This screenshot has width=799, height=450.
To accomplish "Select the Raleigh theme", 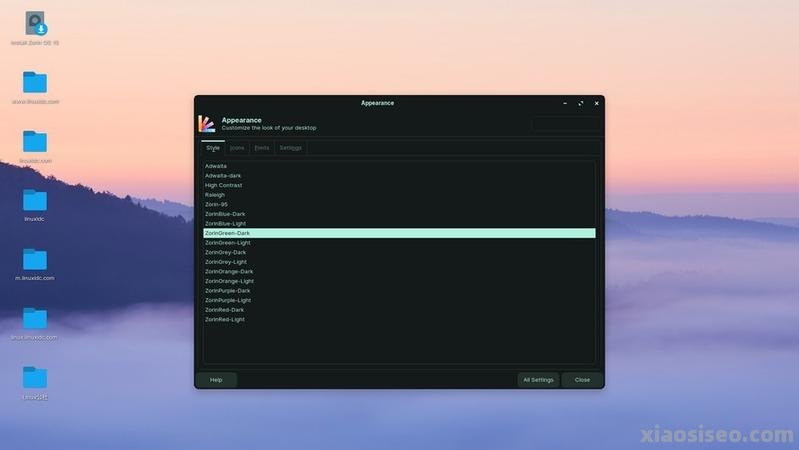I will click(399, 195).
